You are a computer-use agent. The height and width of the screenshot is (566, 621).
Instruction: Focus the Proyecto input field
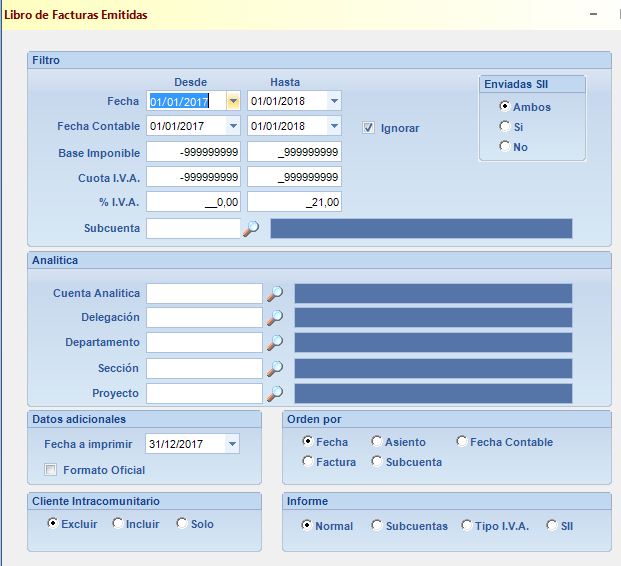[204, 393]
